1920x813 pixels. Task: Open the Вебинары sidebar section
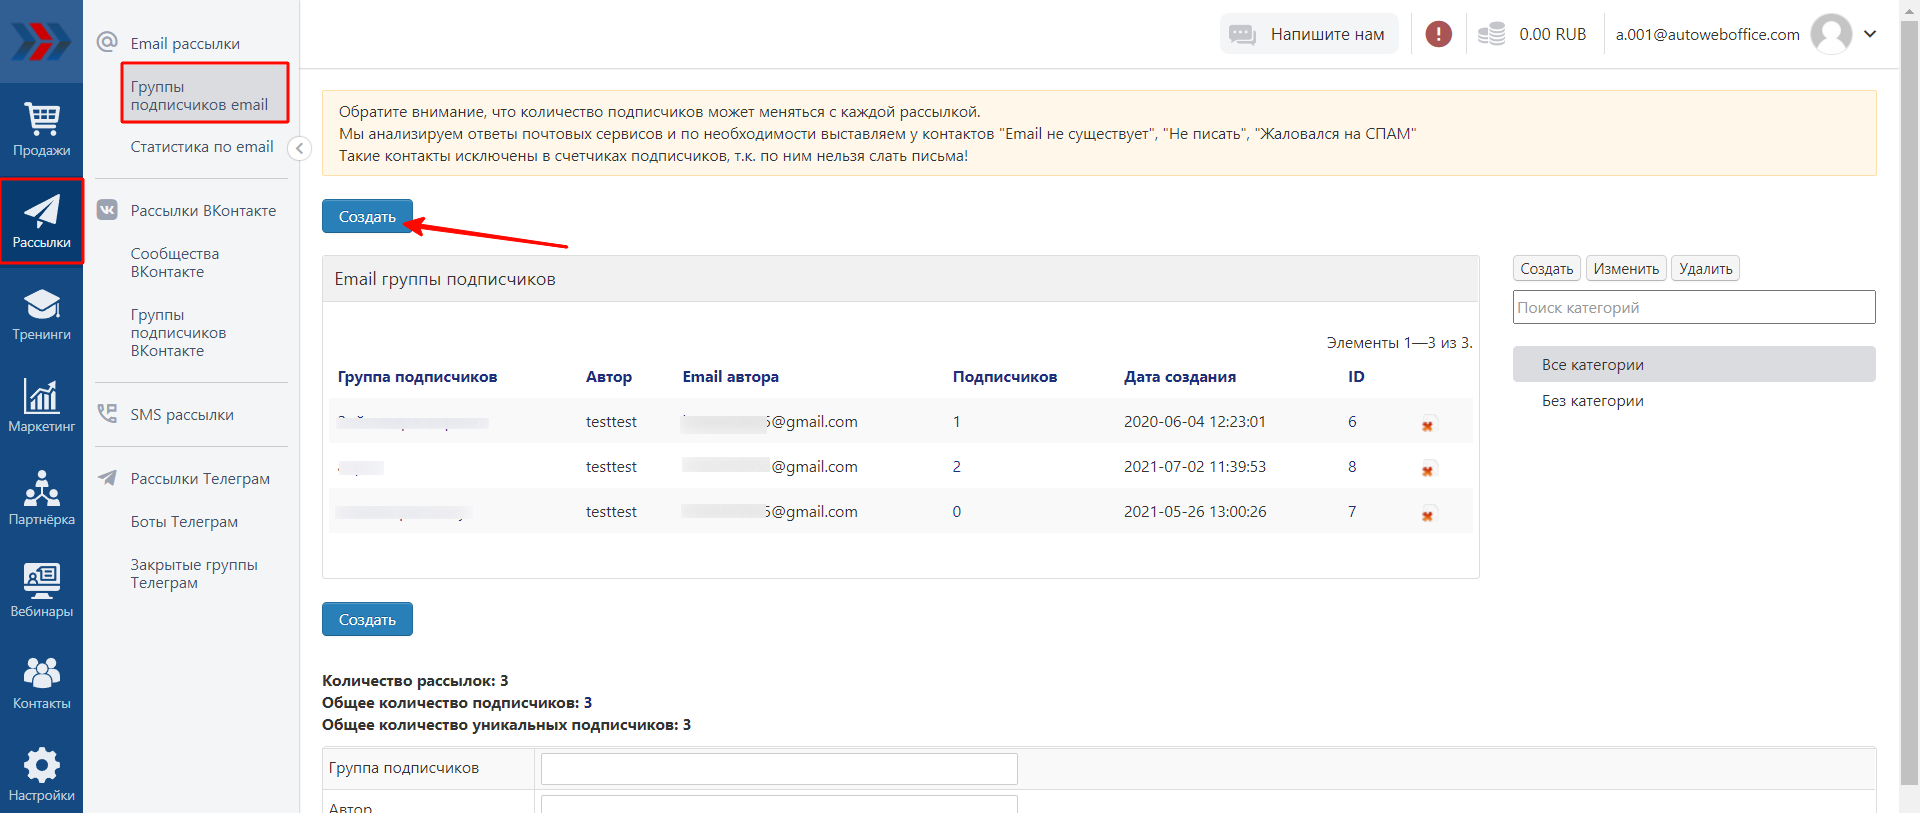41,590
